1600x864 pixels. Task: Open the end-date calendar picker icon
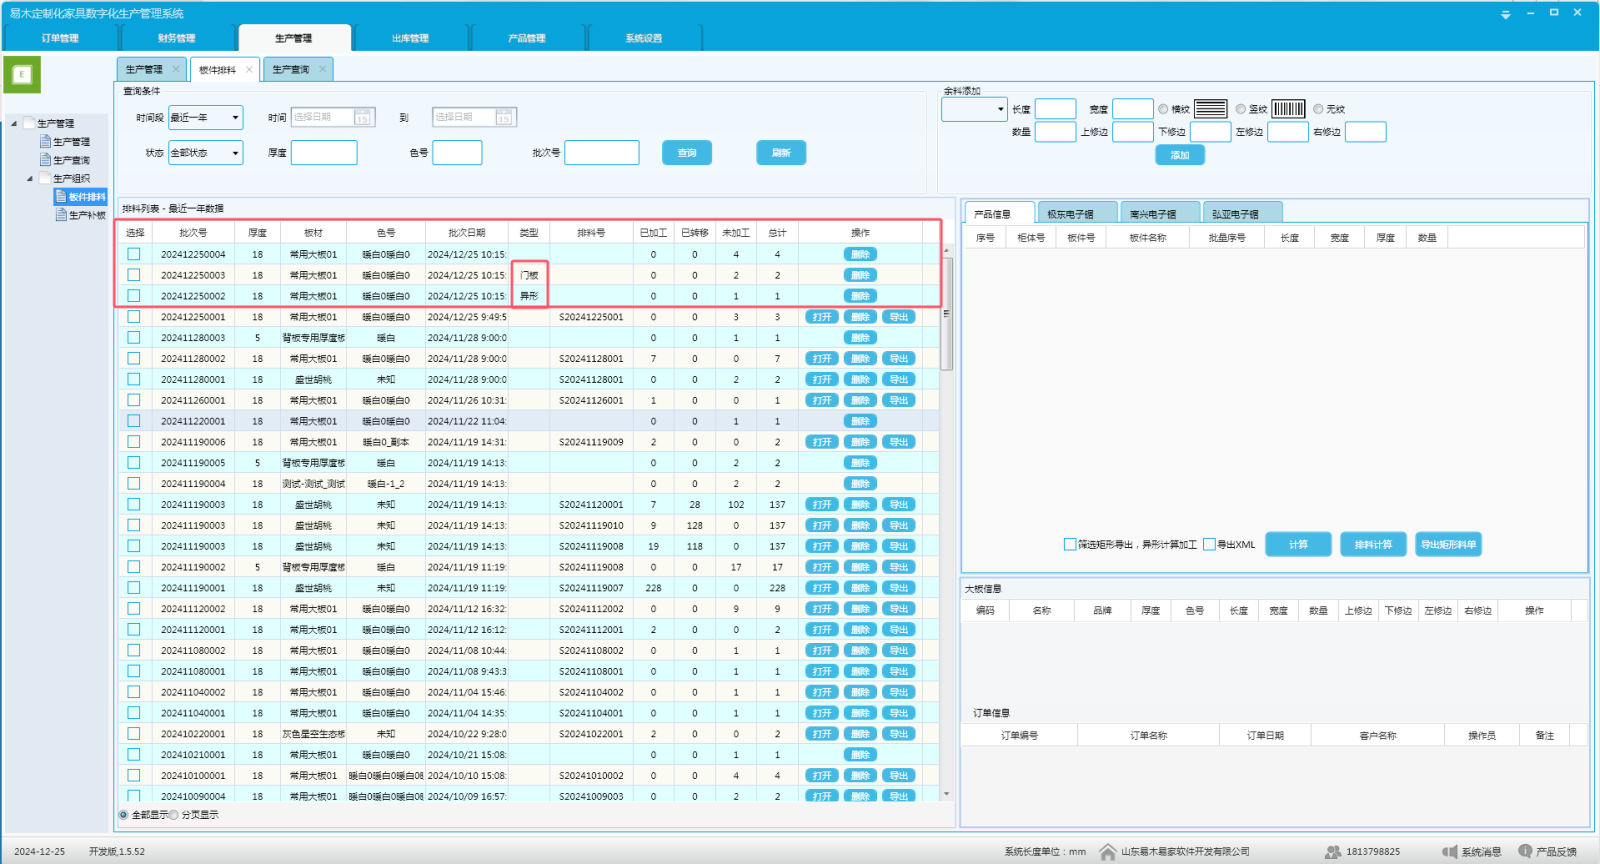pyautogui.click(x=504, y=117)
